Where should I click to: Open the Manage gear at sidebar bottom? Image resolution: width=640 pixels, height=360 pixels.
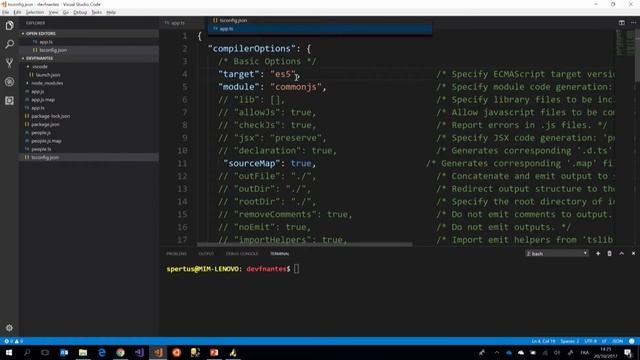(x=9, y=327)
